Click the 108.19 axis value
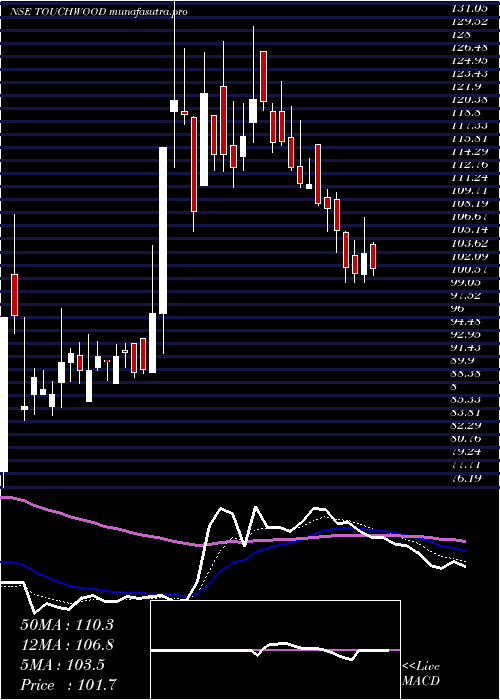 coord(470,204)
